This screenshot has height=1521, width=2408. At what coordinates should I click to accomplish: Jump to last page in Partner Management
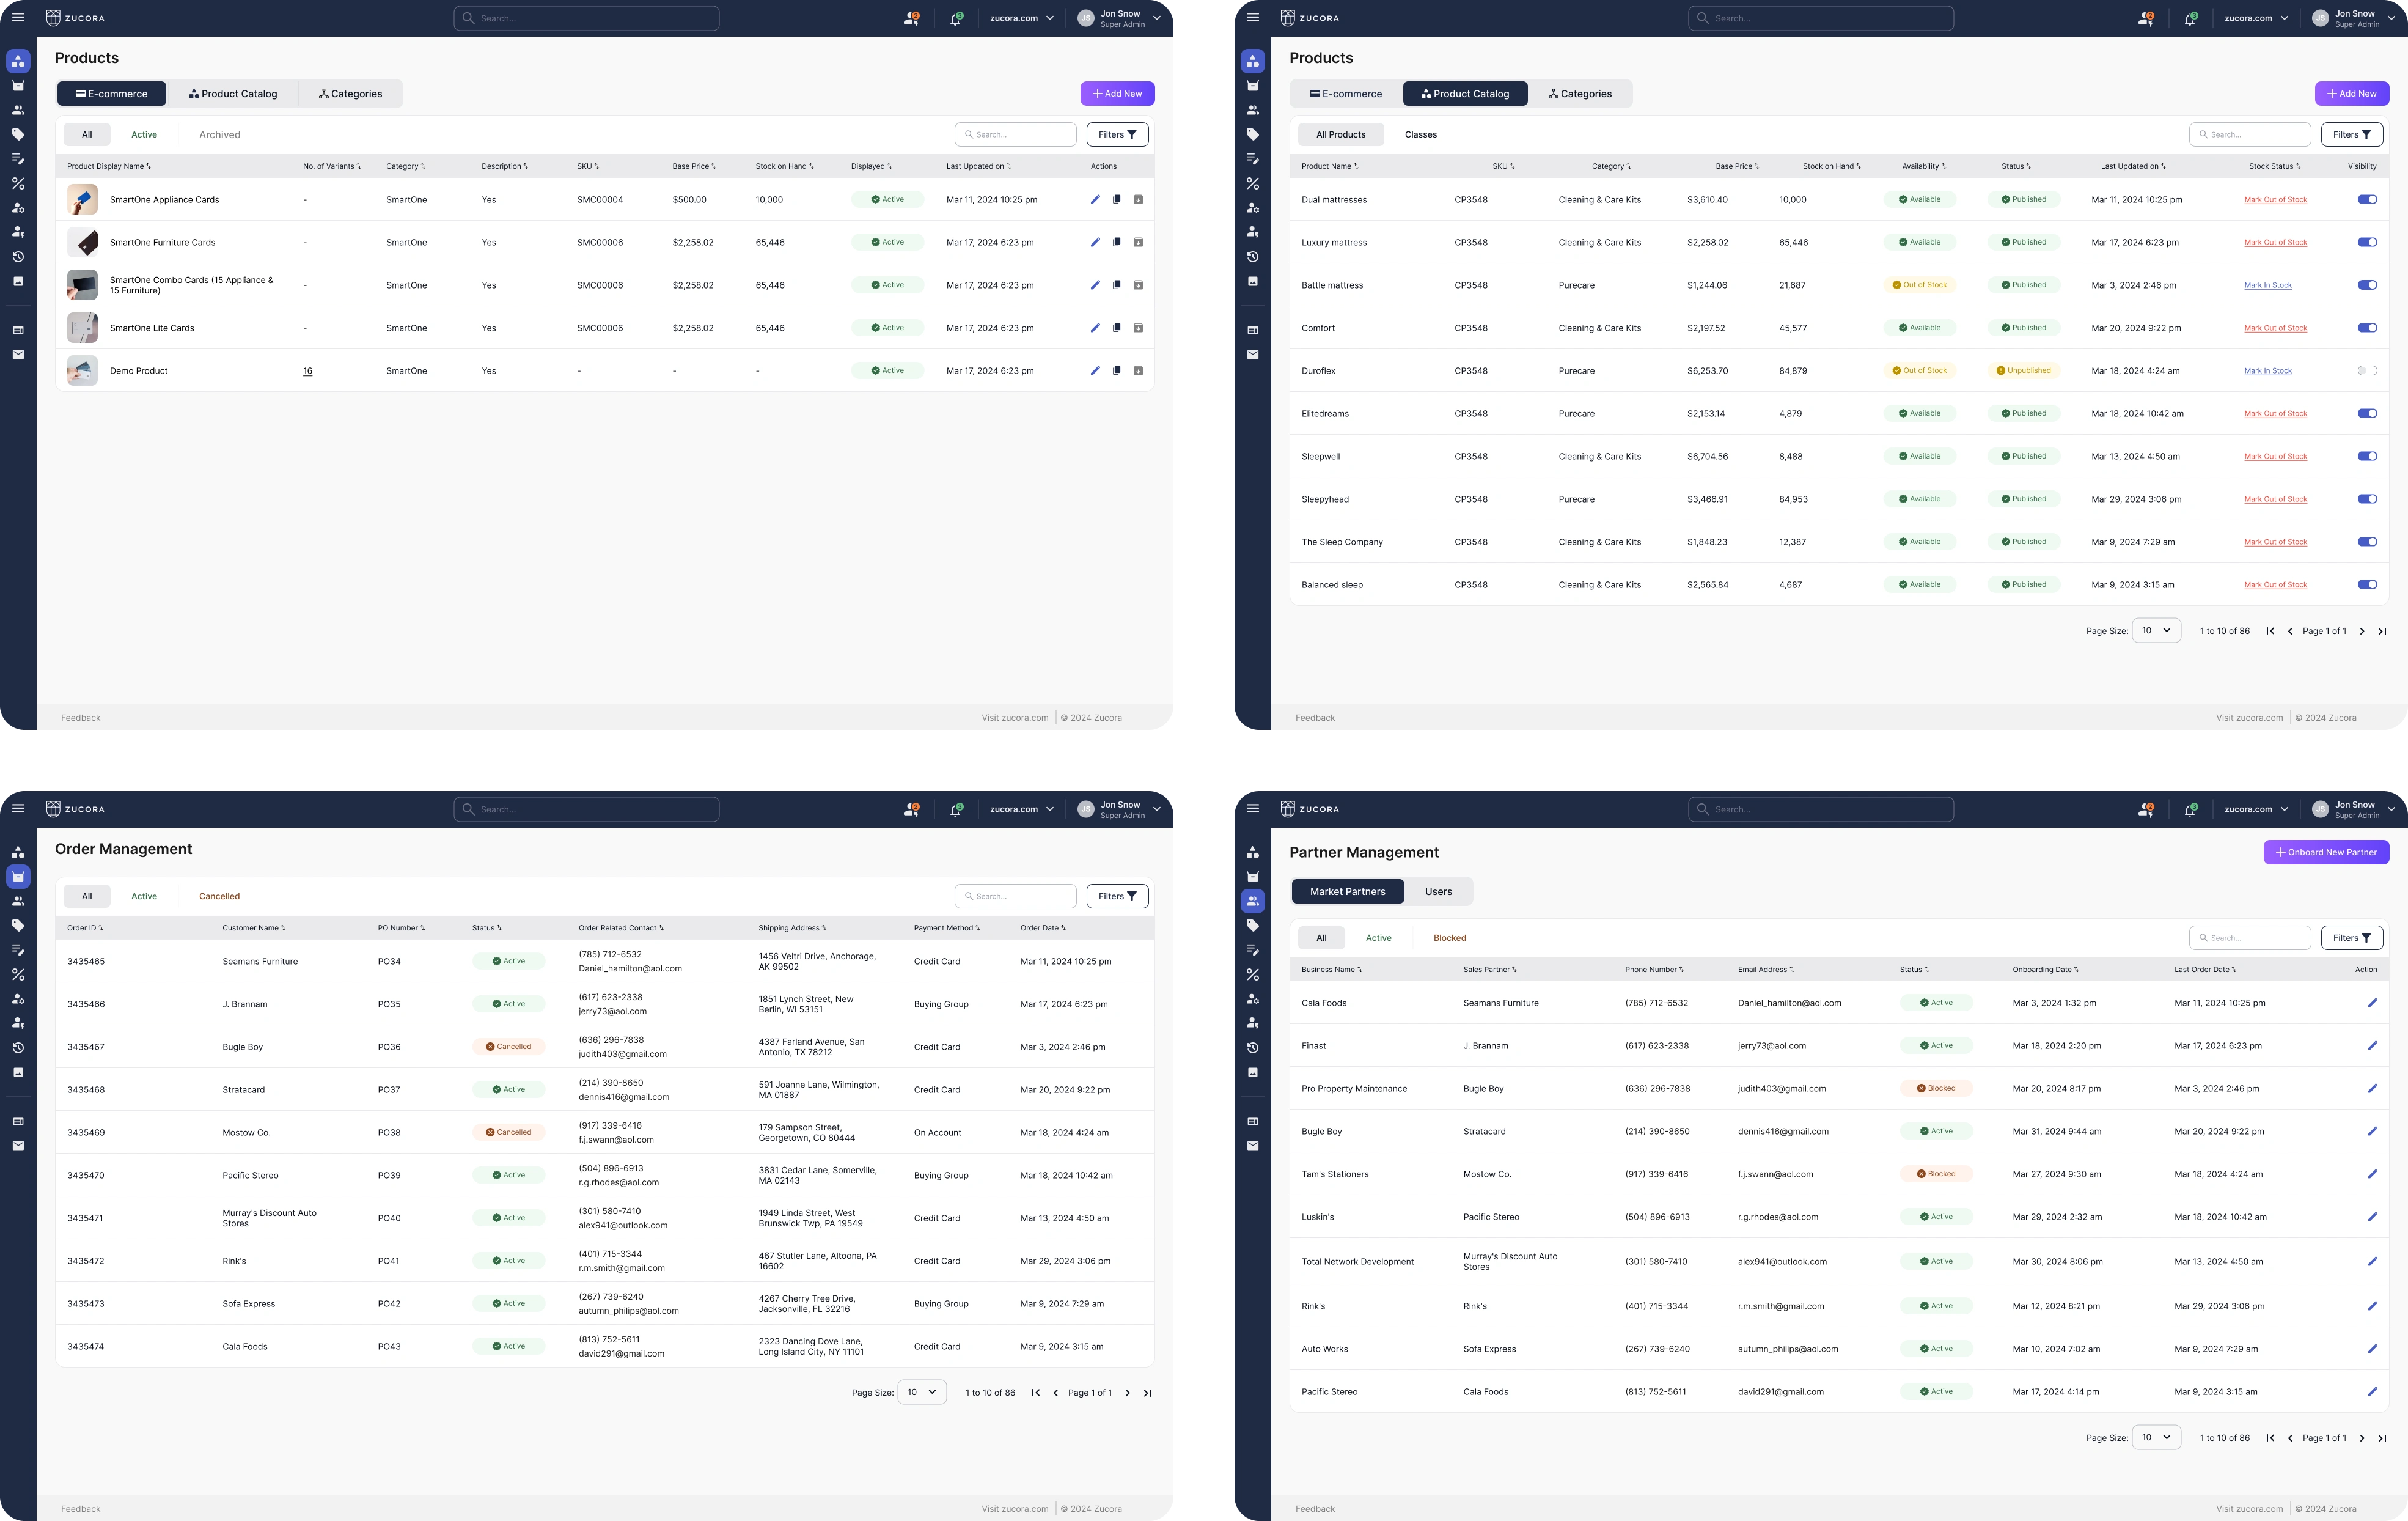click(2382, 1438)
